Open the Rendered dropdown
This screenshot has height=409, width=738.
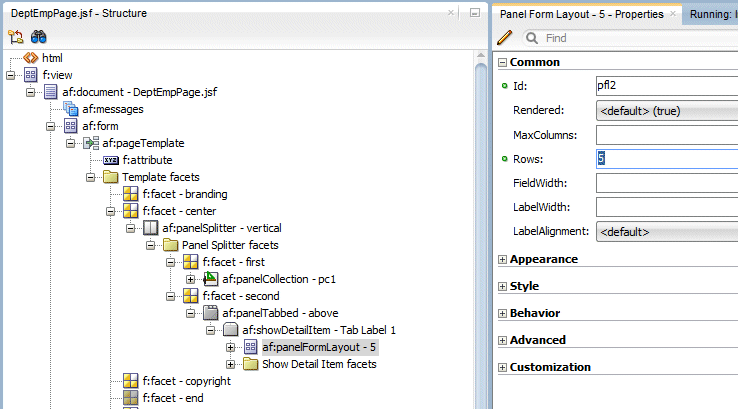coord(667,111)
